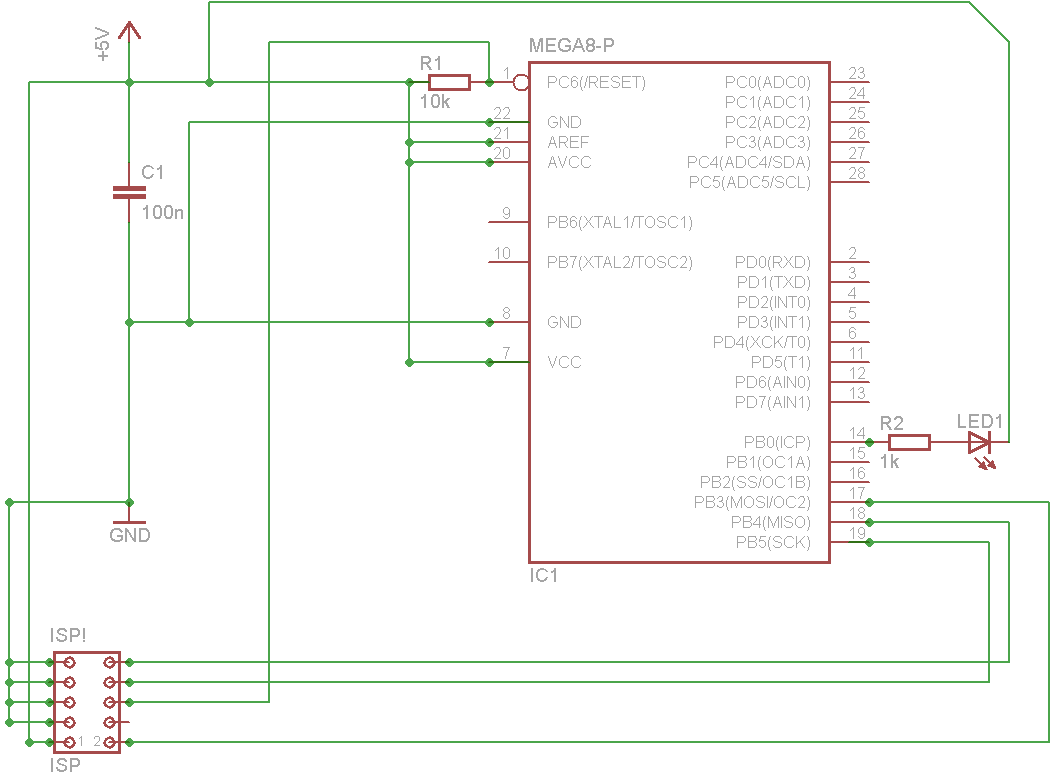
Task: Click the PD7(AIN1) pin label
Action: coord(773,402)
